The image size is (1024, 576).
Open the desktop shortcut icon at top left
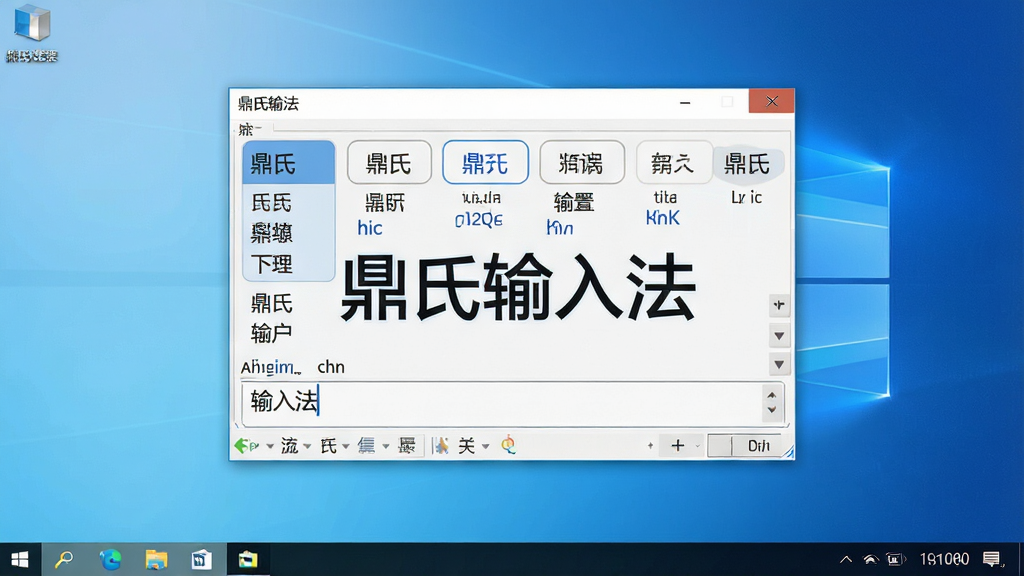32,33
